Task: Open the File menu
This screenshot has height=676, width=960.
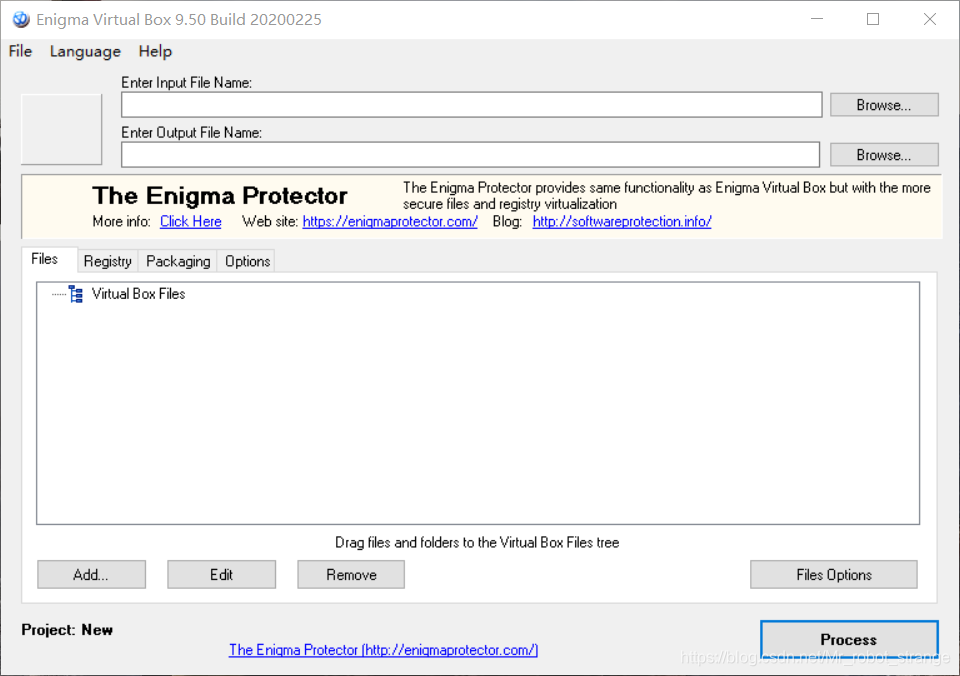Action: coord(20,51)
